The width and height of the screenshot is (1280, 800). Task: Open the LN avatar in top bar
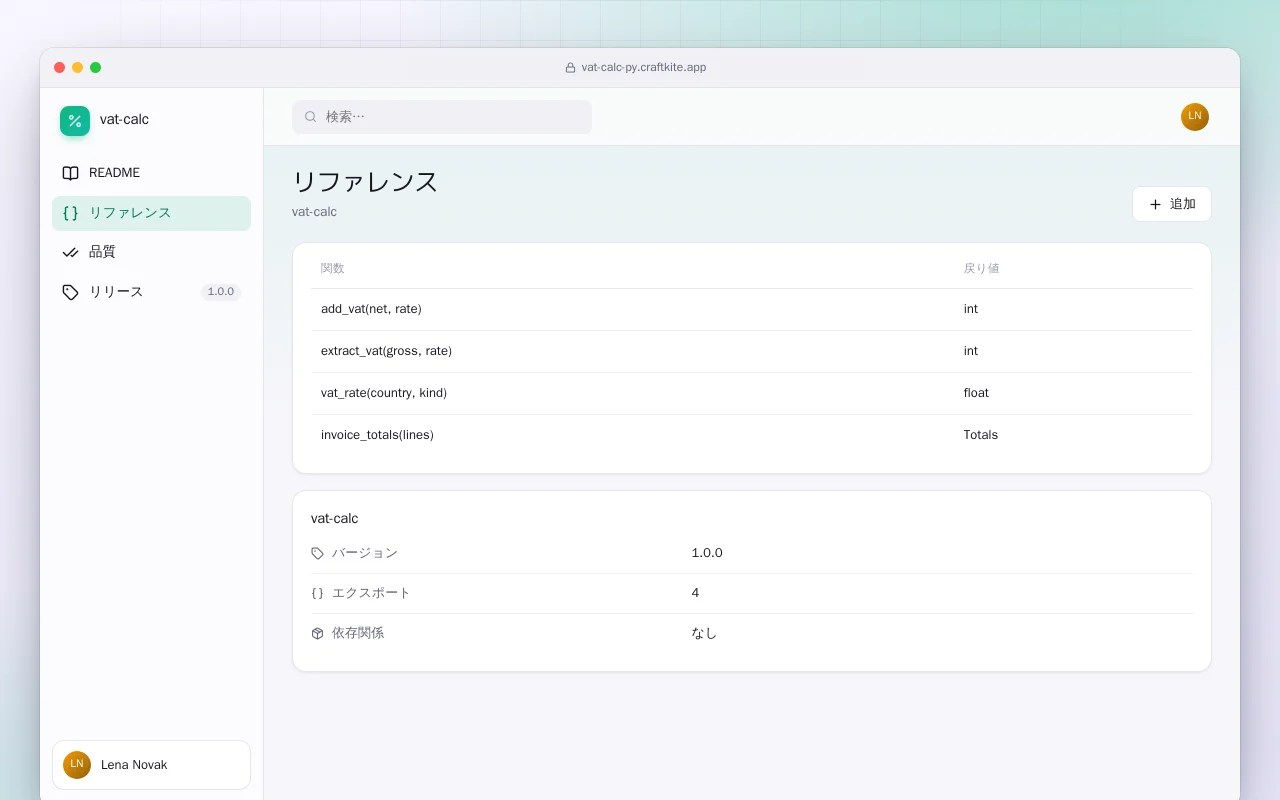tap(1195, 117)
